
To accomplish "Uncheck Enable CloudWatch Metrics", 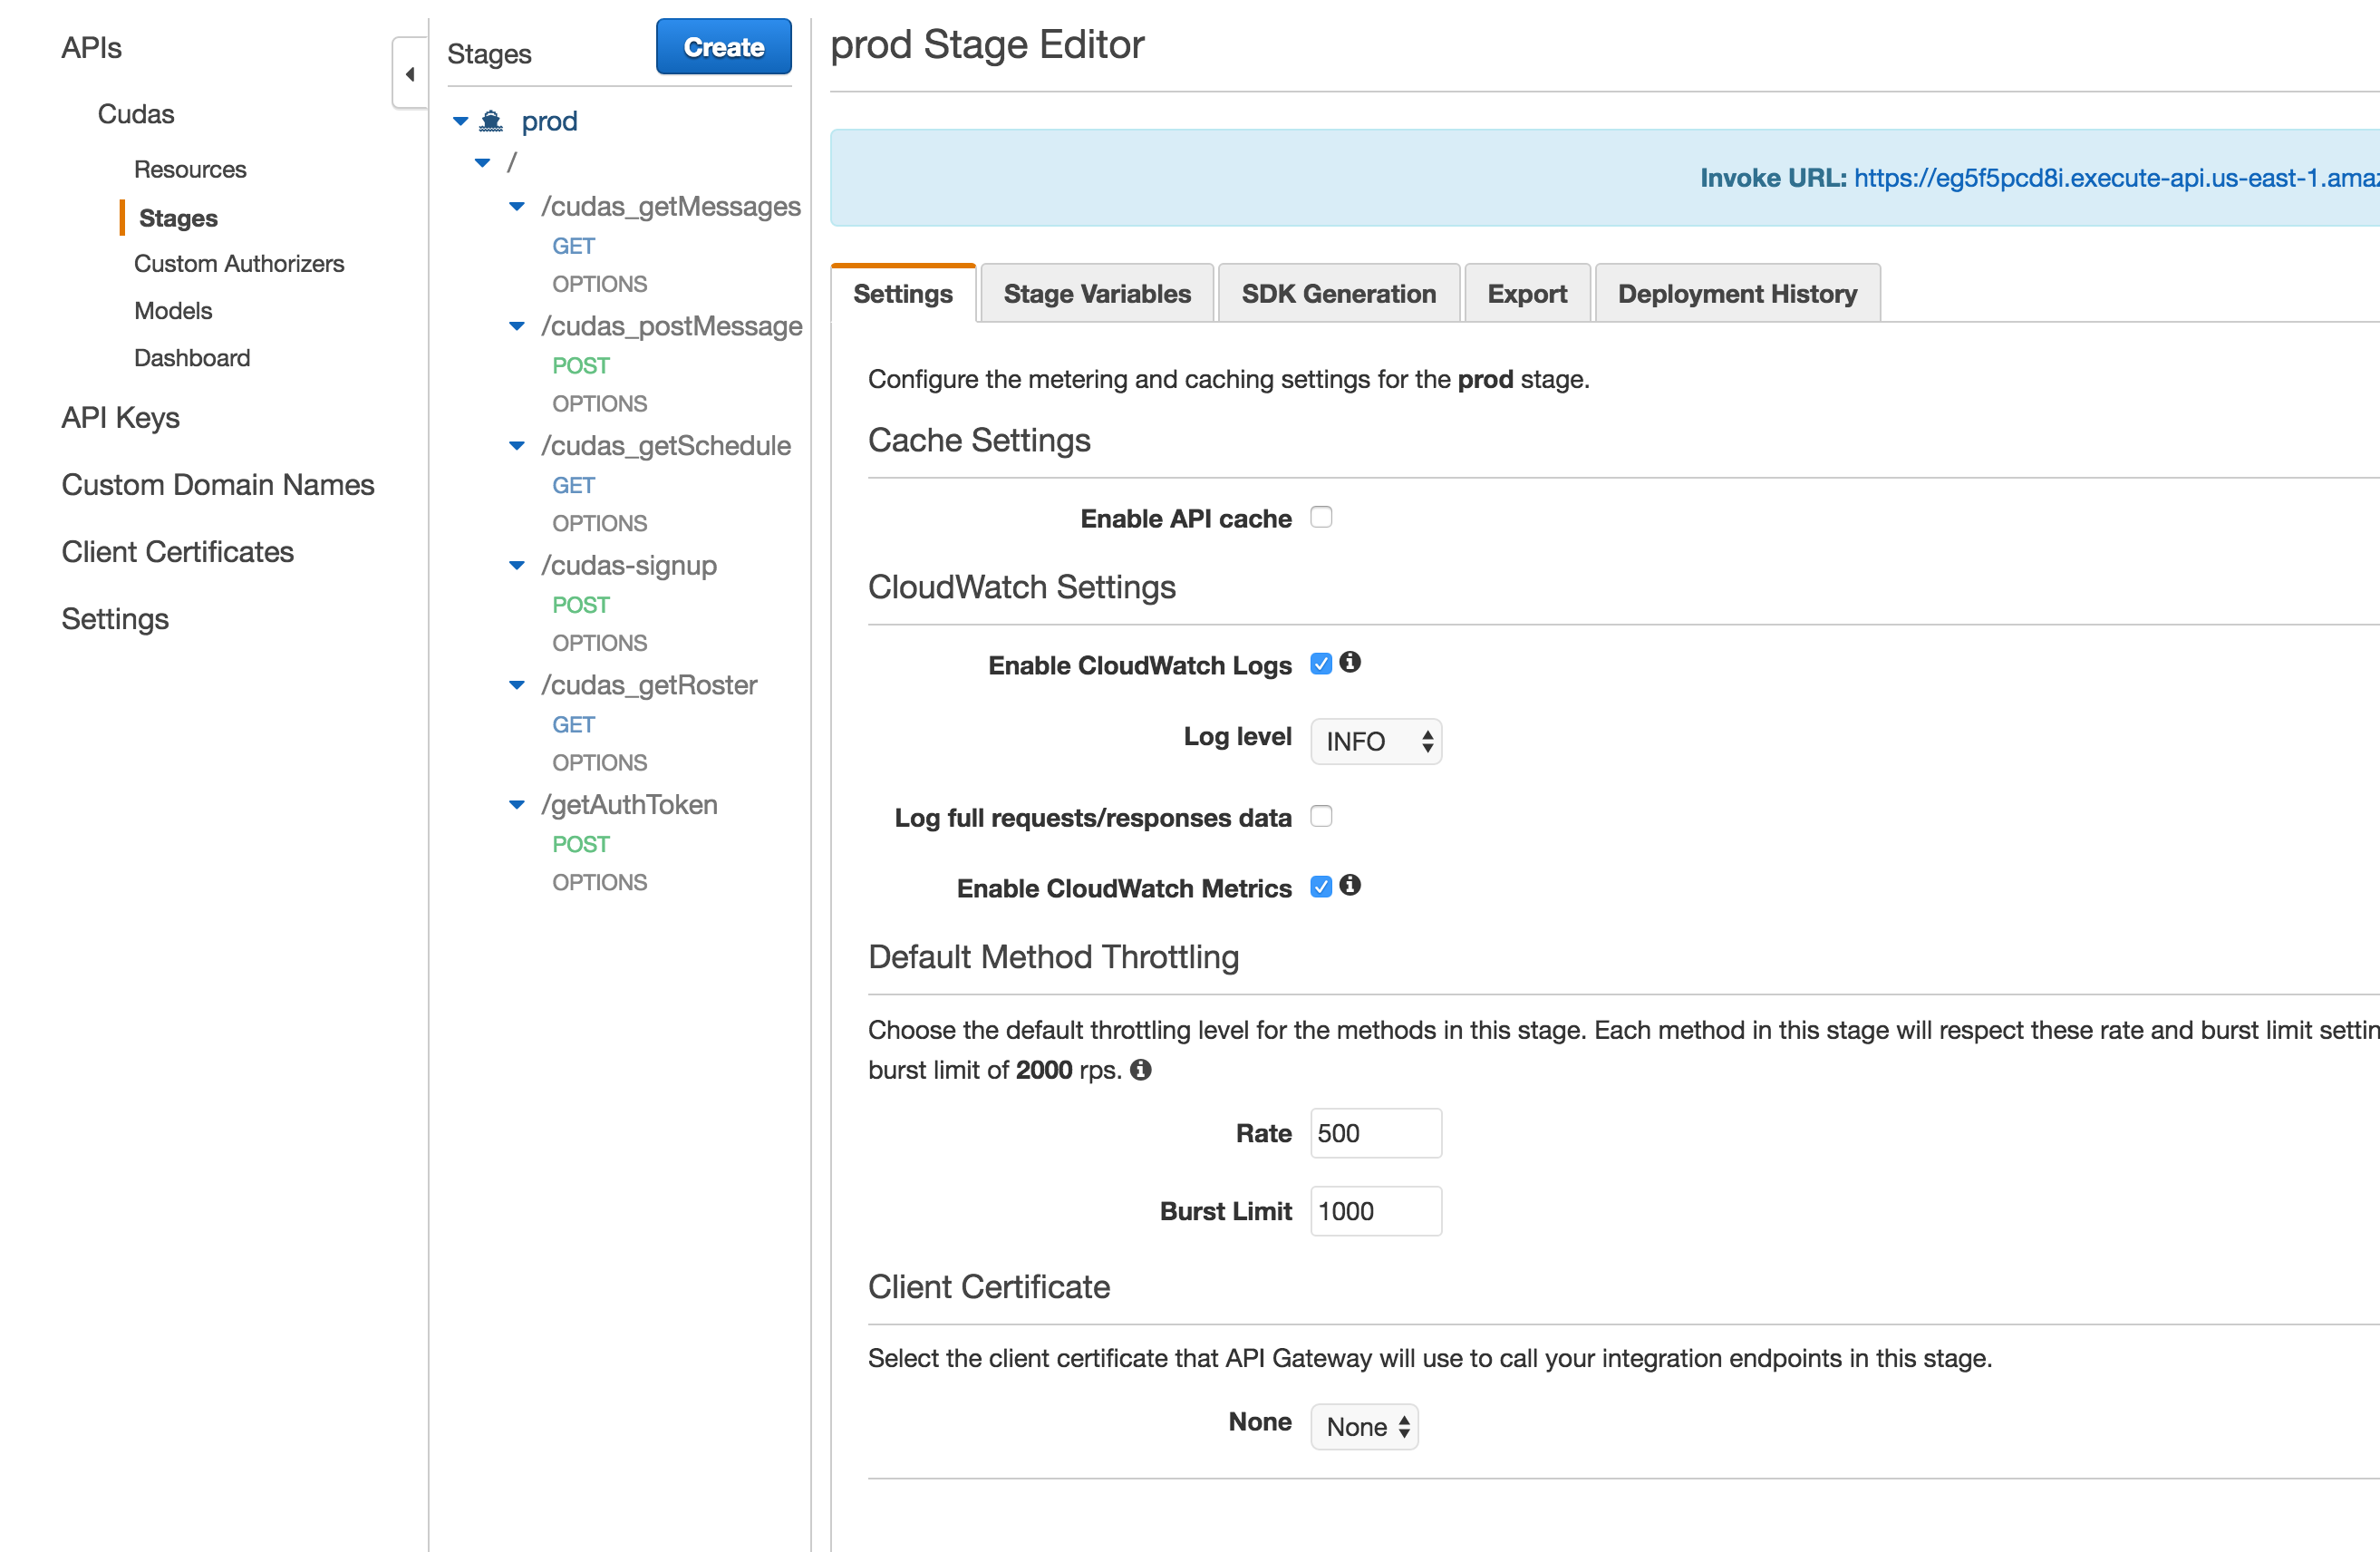I will 1321,887.
